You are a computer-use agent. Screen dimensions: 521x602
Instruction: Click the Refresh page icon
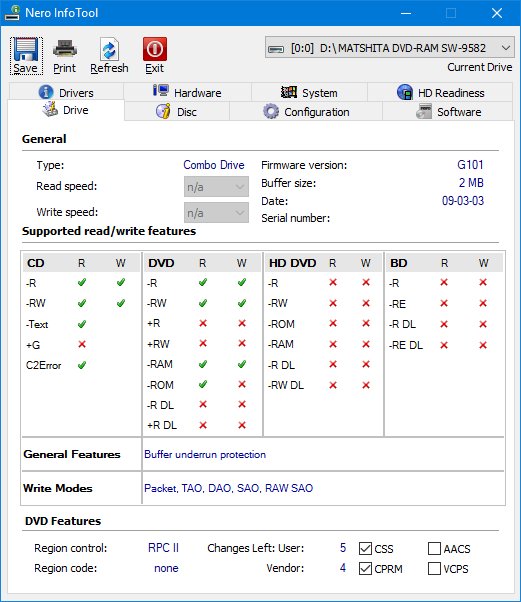point(109,49)
